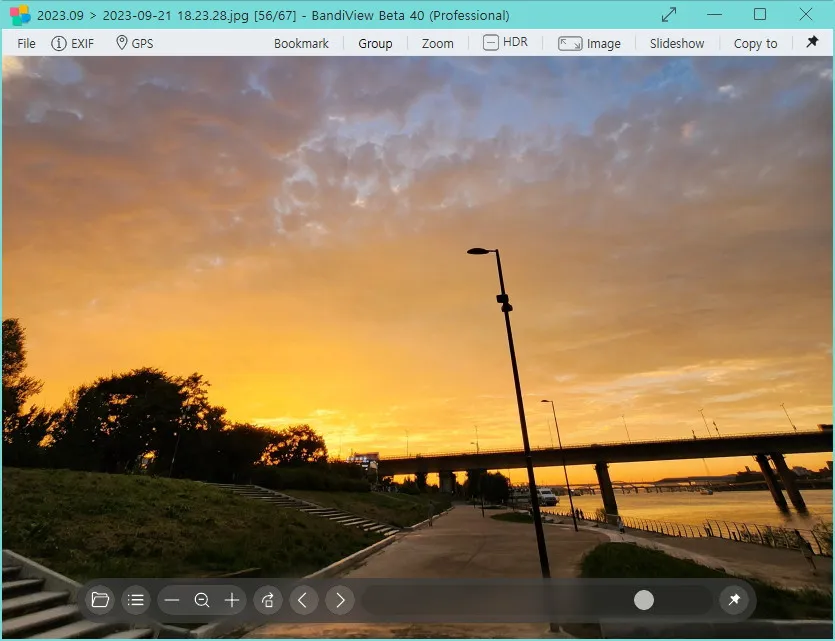Open the Copy to dropdown
The height and width of the screenshot is (641, 835).
point(755,44)
